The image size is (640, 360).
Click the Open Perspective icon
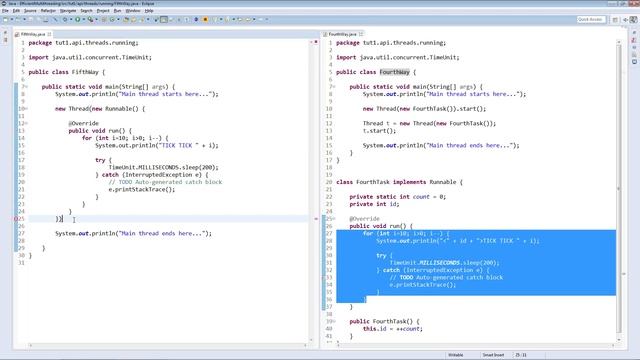click(x=615, y=20)
